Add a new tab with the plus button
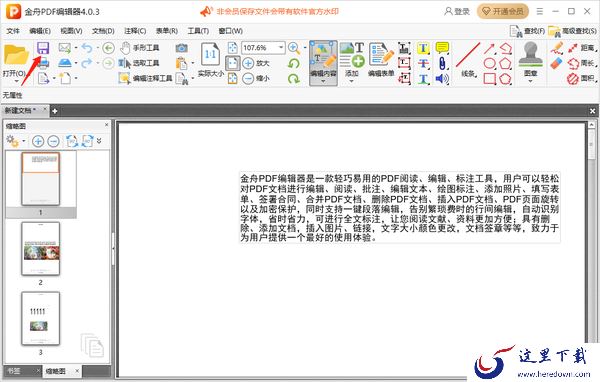Viewport: 600px width, 382px height. (55, 111)
